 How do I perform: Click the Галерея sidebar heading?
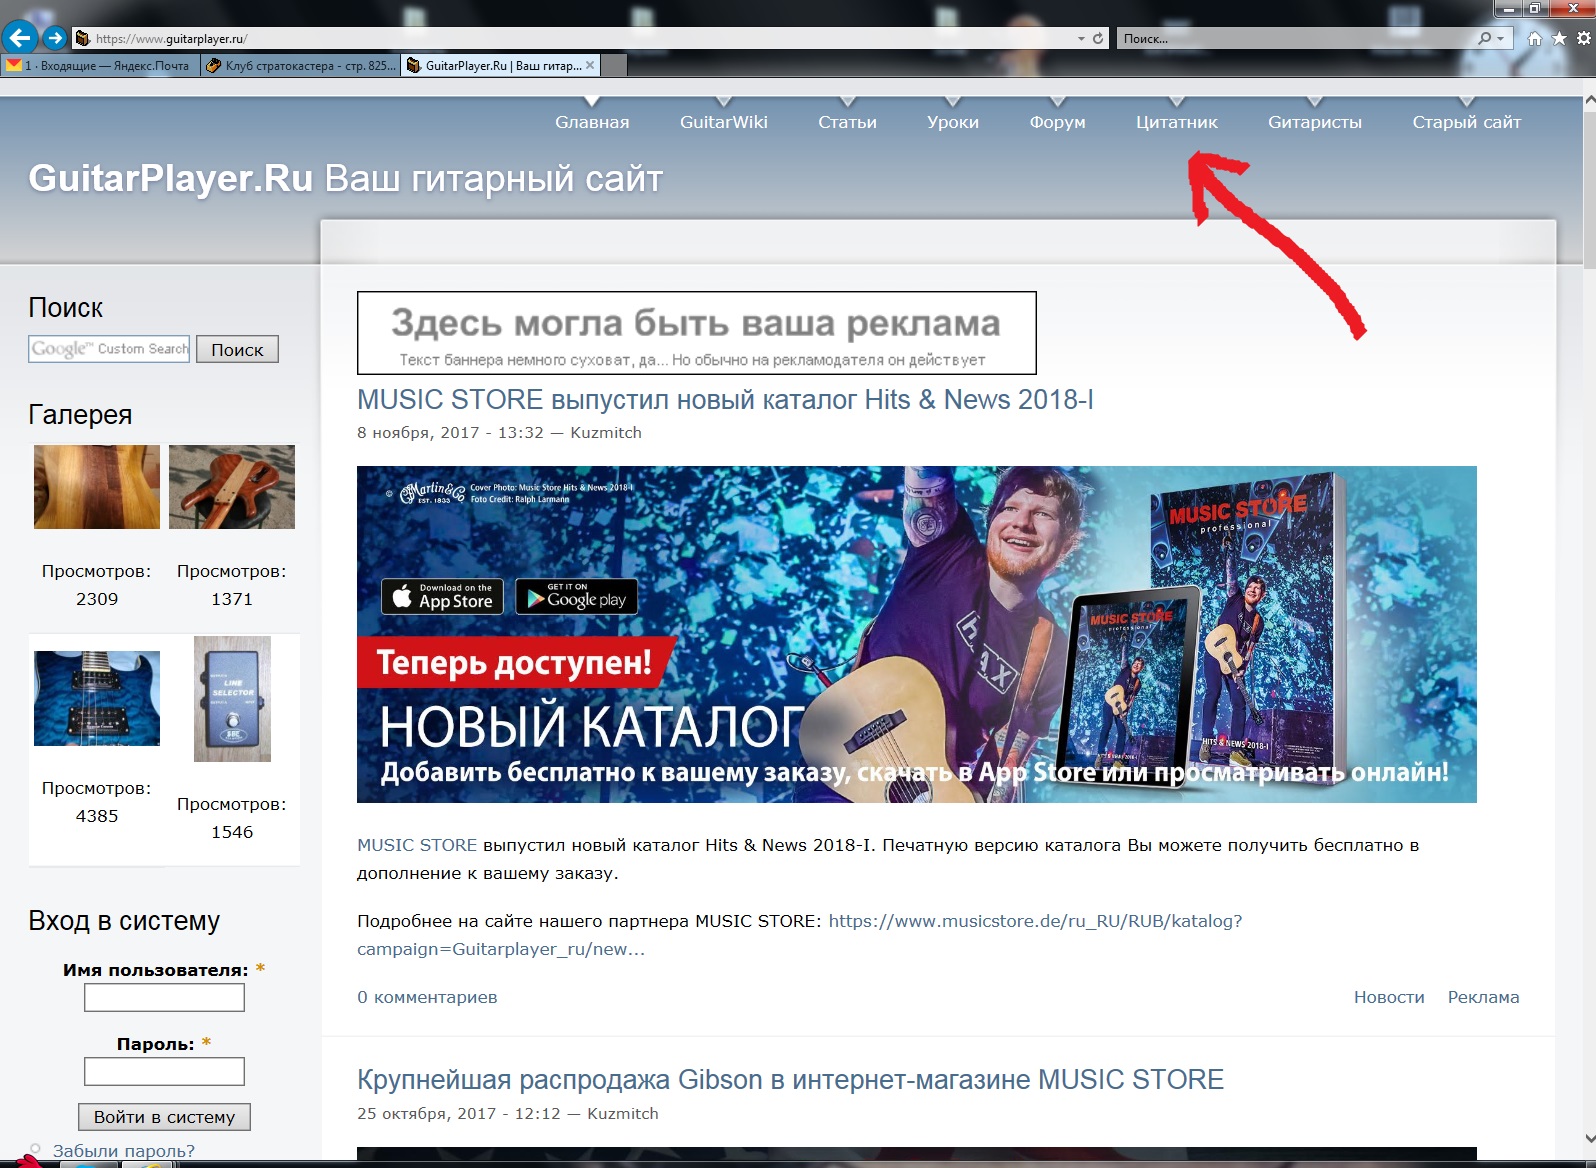point(80,414)
